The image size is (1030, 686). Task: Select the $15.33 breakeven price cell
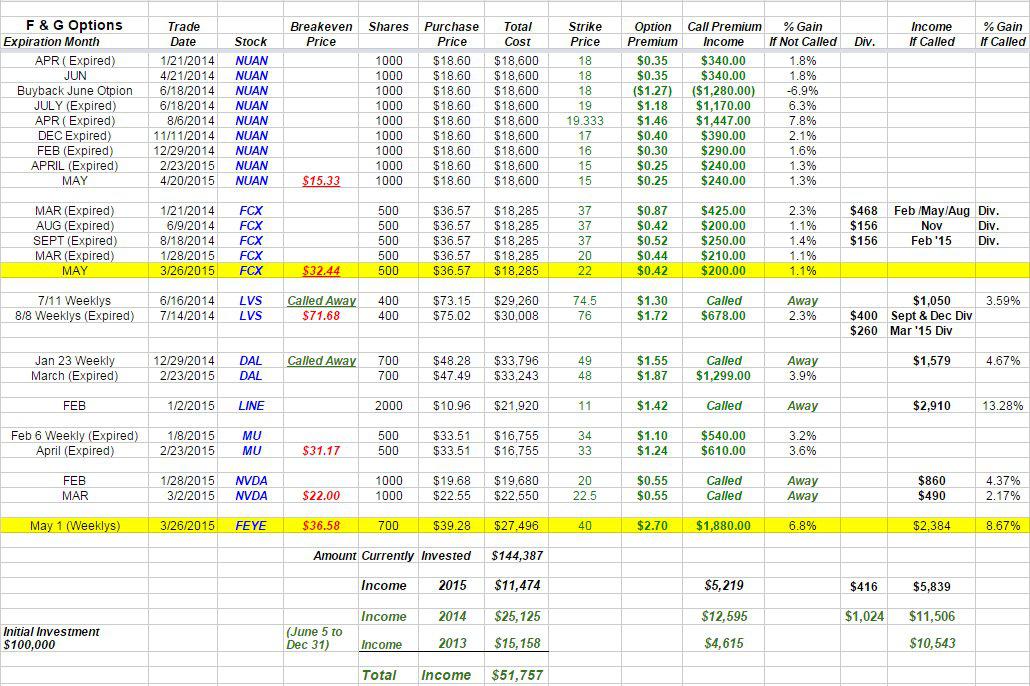[x=321, y=181]
